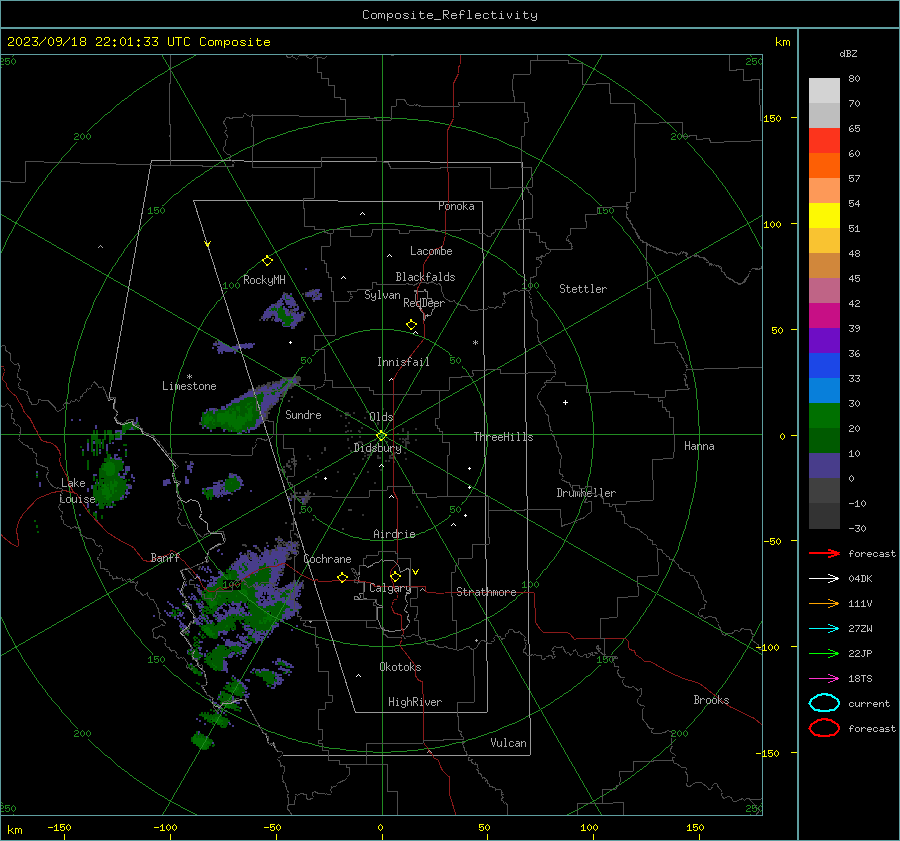This screenshot has height=841, width=900.
Task: Click the white plus marker west of Hanna
Action: pyautogui.click(x=565, y=402)
